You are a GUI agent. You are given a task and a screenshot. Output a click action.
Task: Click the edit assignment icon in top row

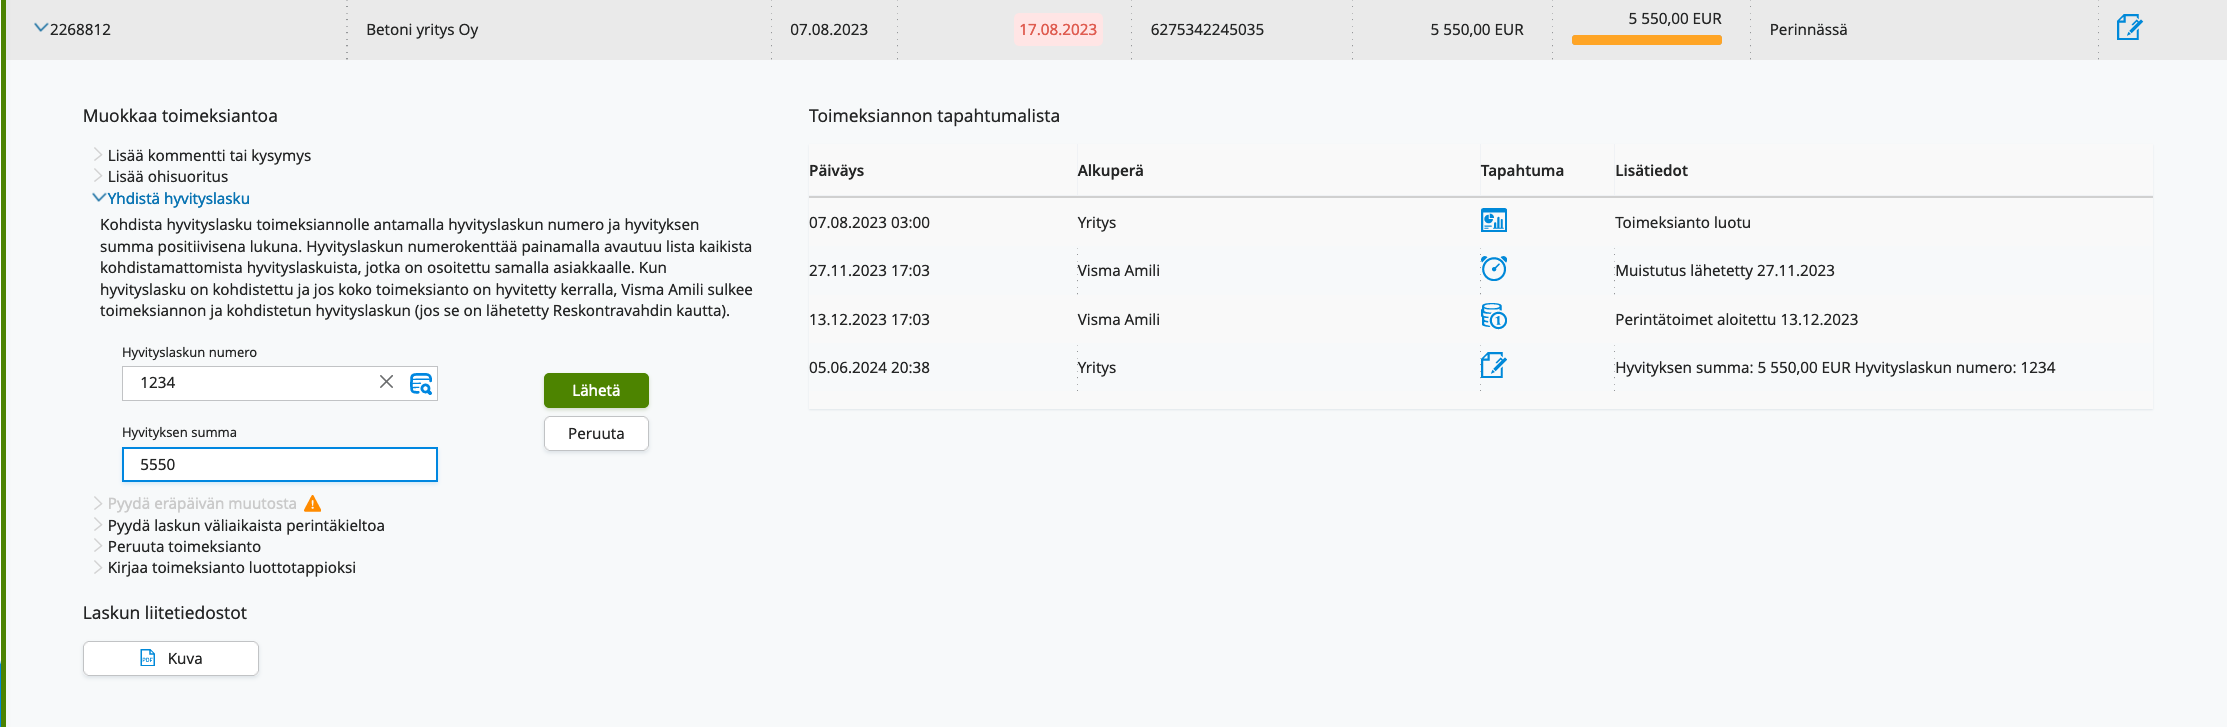click(2128, 28)
